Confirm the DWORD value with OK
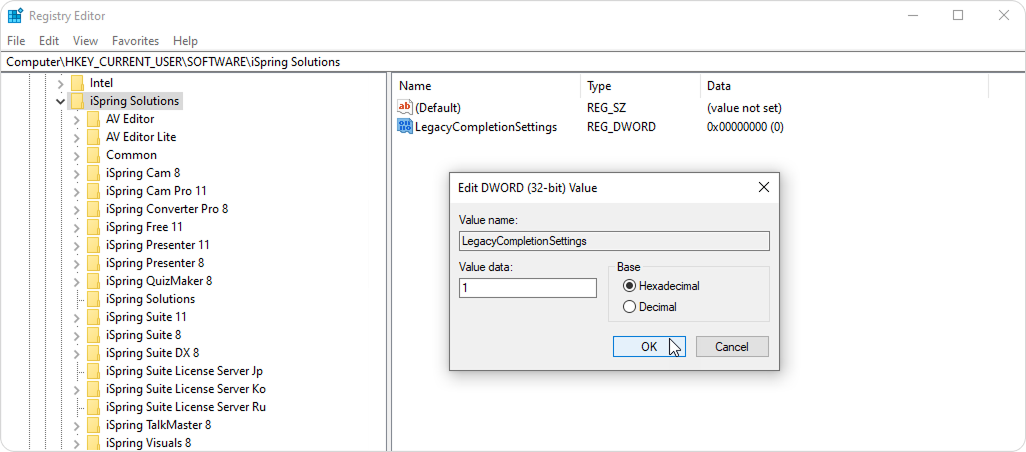 pyautogui.click(x=649, y=347)
